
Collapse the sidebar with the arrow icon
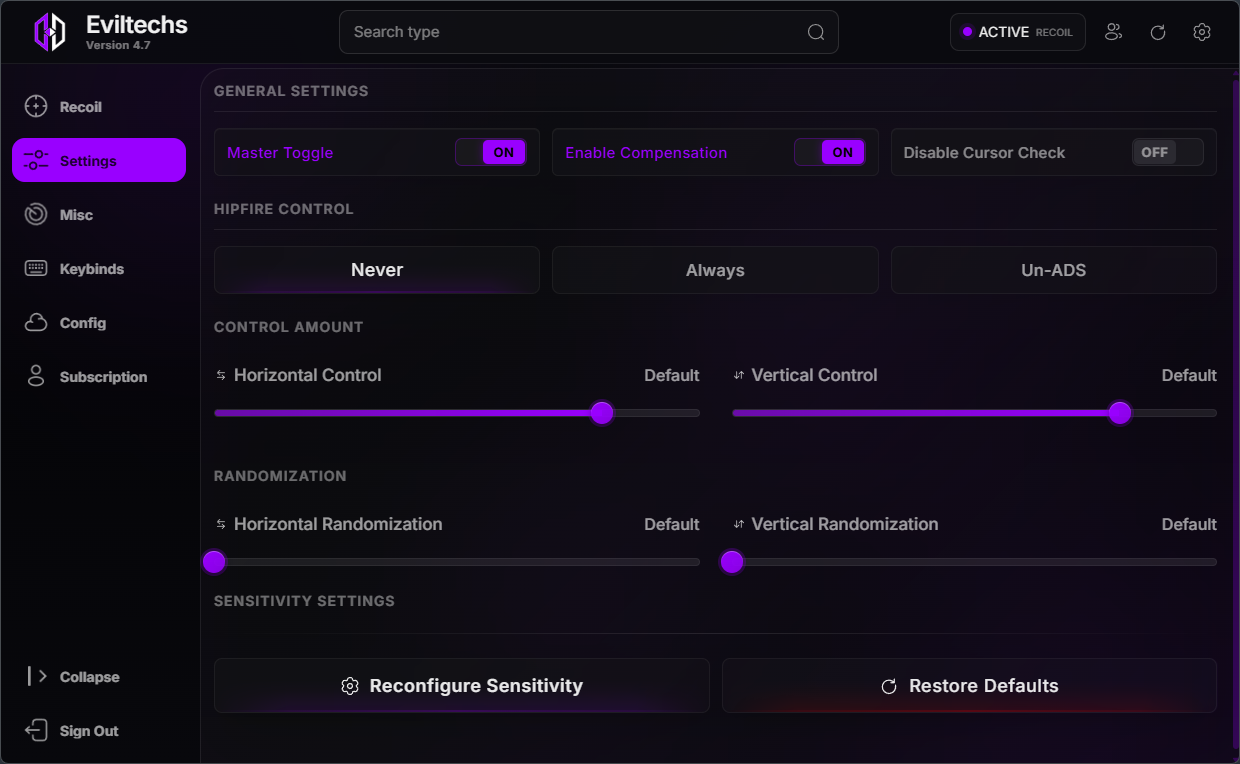[37, 677]
